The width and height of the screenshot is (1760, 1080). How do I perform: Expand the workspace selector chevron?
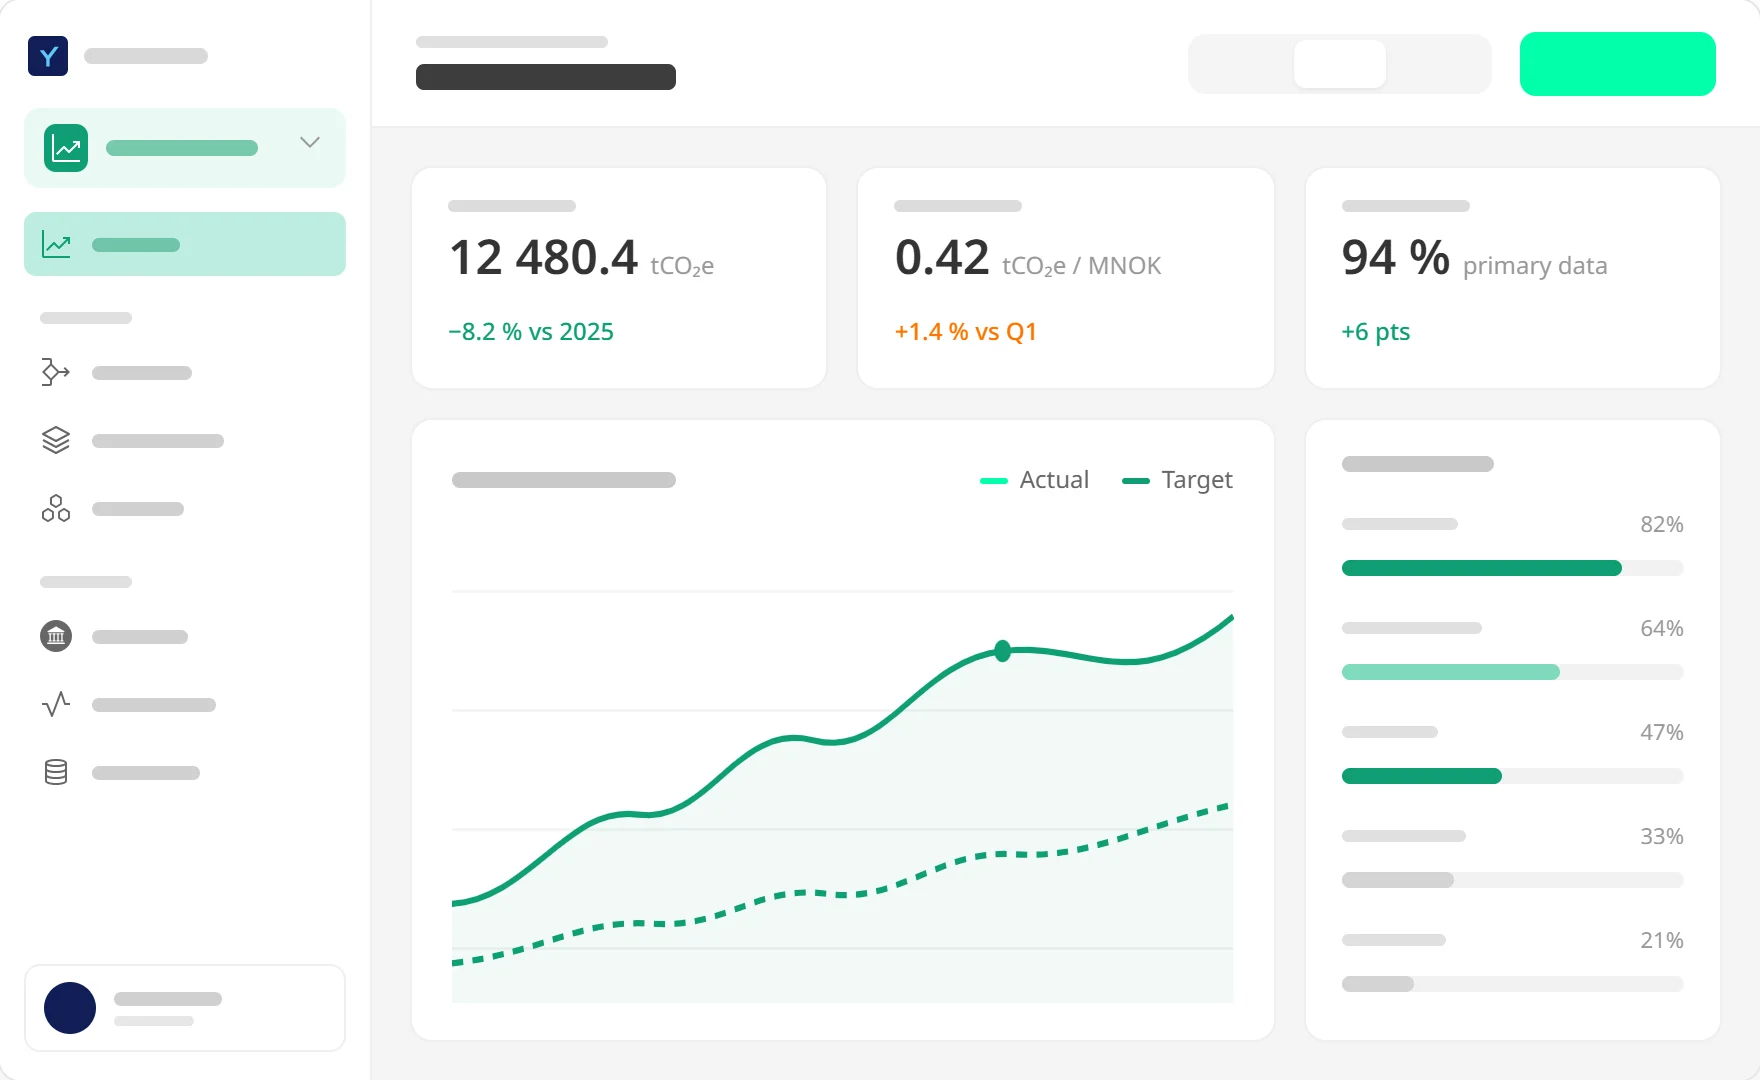pyautogui.click(x=310, y=143)
